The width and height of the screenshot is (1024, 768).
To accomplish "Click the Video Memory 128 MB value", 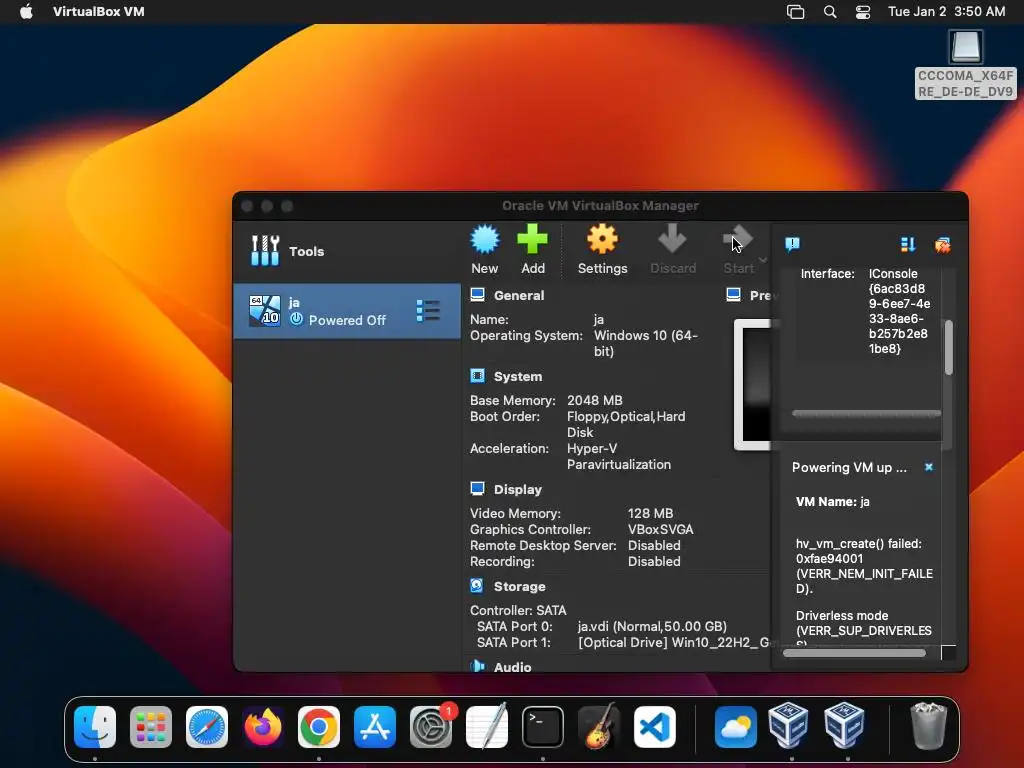I will point(650,513).
